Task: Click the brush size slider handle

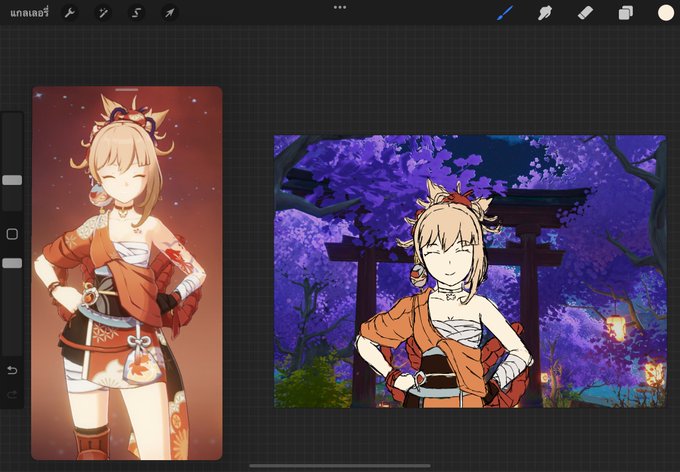Action: coord(12,180)
